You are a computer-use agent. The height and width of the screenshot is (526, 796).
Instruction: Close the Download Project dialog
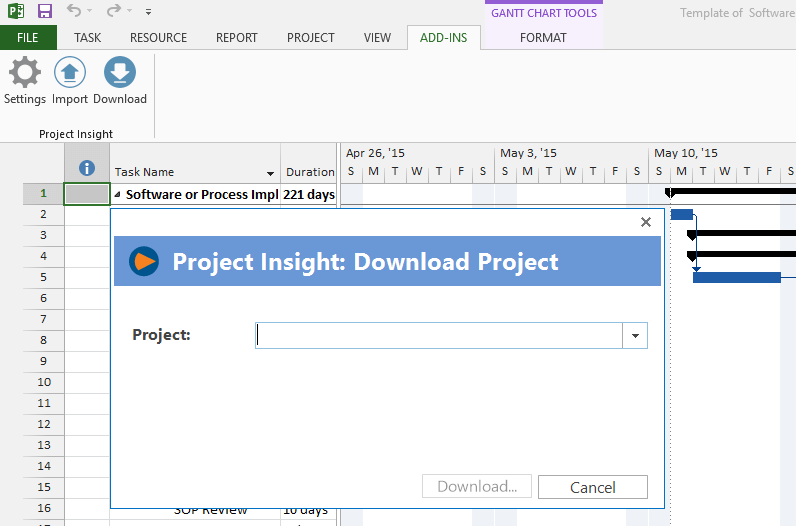pyautogui.click(x=645, y=222)
